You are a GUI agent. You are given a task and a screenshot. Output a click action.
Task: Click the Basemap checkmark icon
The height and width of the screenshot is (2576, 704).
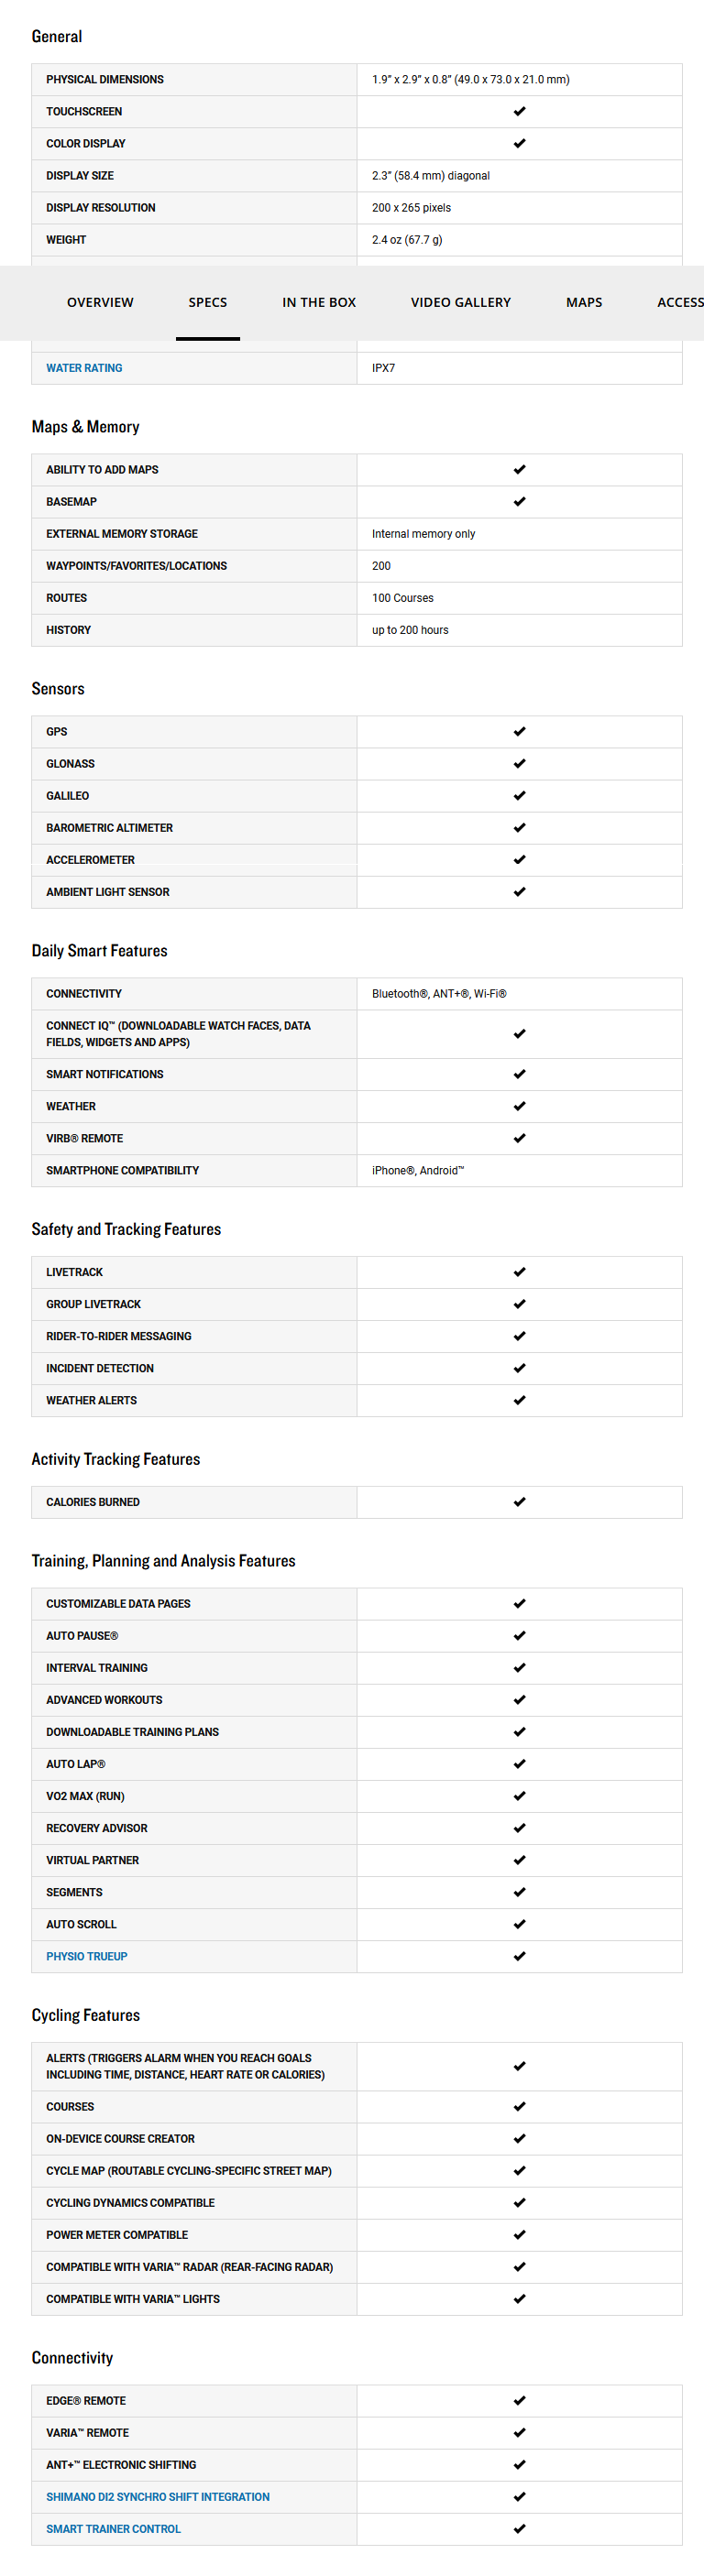[519, 501]
